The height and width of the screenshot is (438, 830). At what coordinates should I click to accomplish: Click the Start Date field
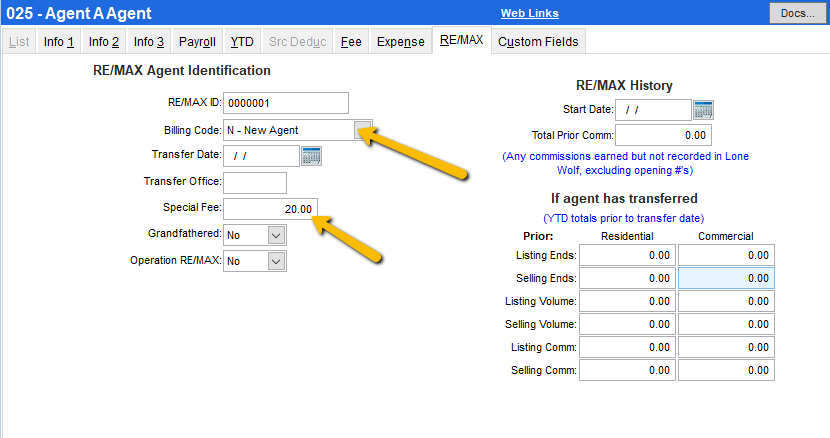(x=653, y=110)
